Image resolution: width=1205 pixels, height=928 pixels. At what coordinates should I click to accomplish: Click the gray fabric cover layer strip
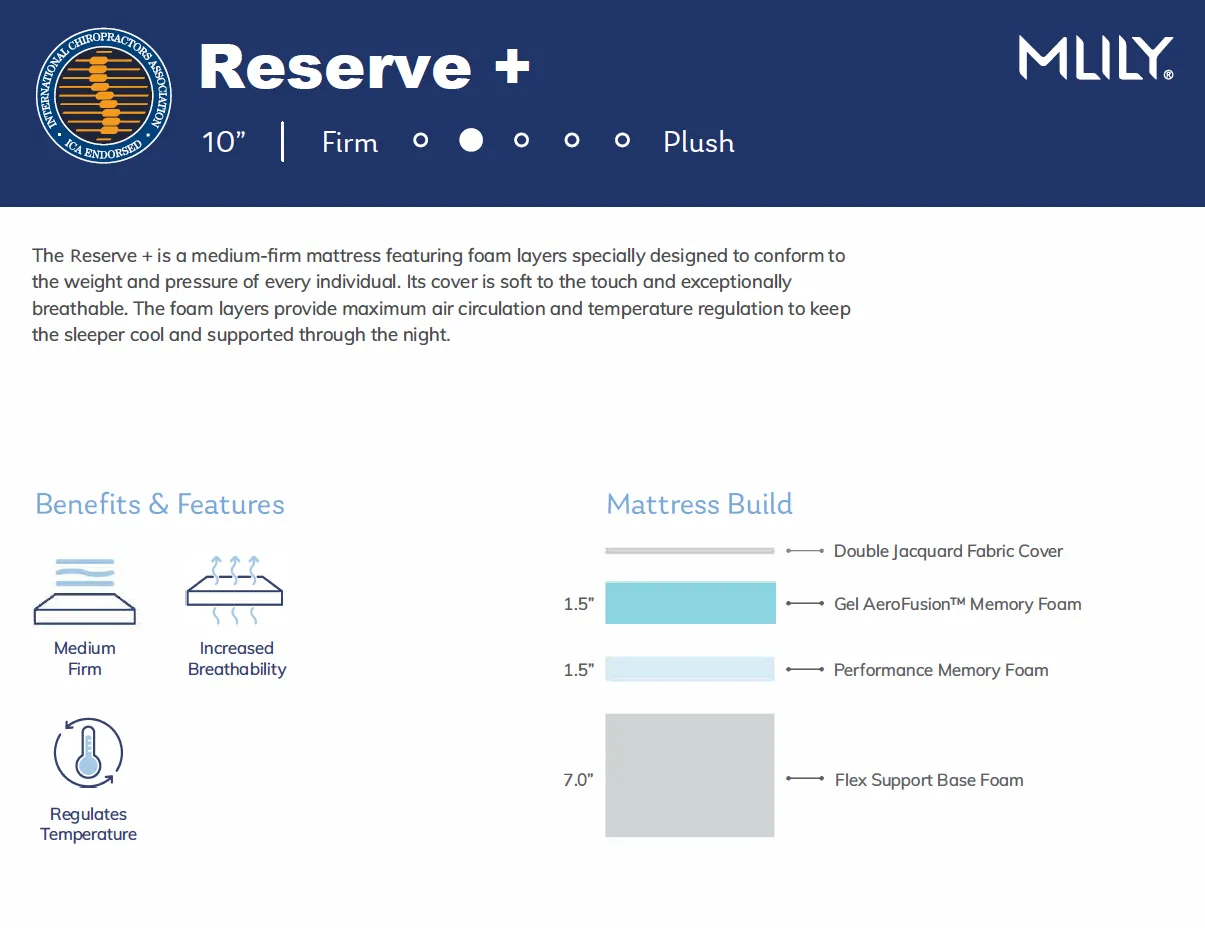tap(690, 550)
